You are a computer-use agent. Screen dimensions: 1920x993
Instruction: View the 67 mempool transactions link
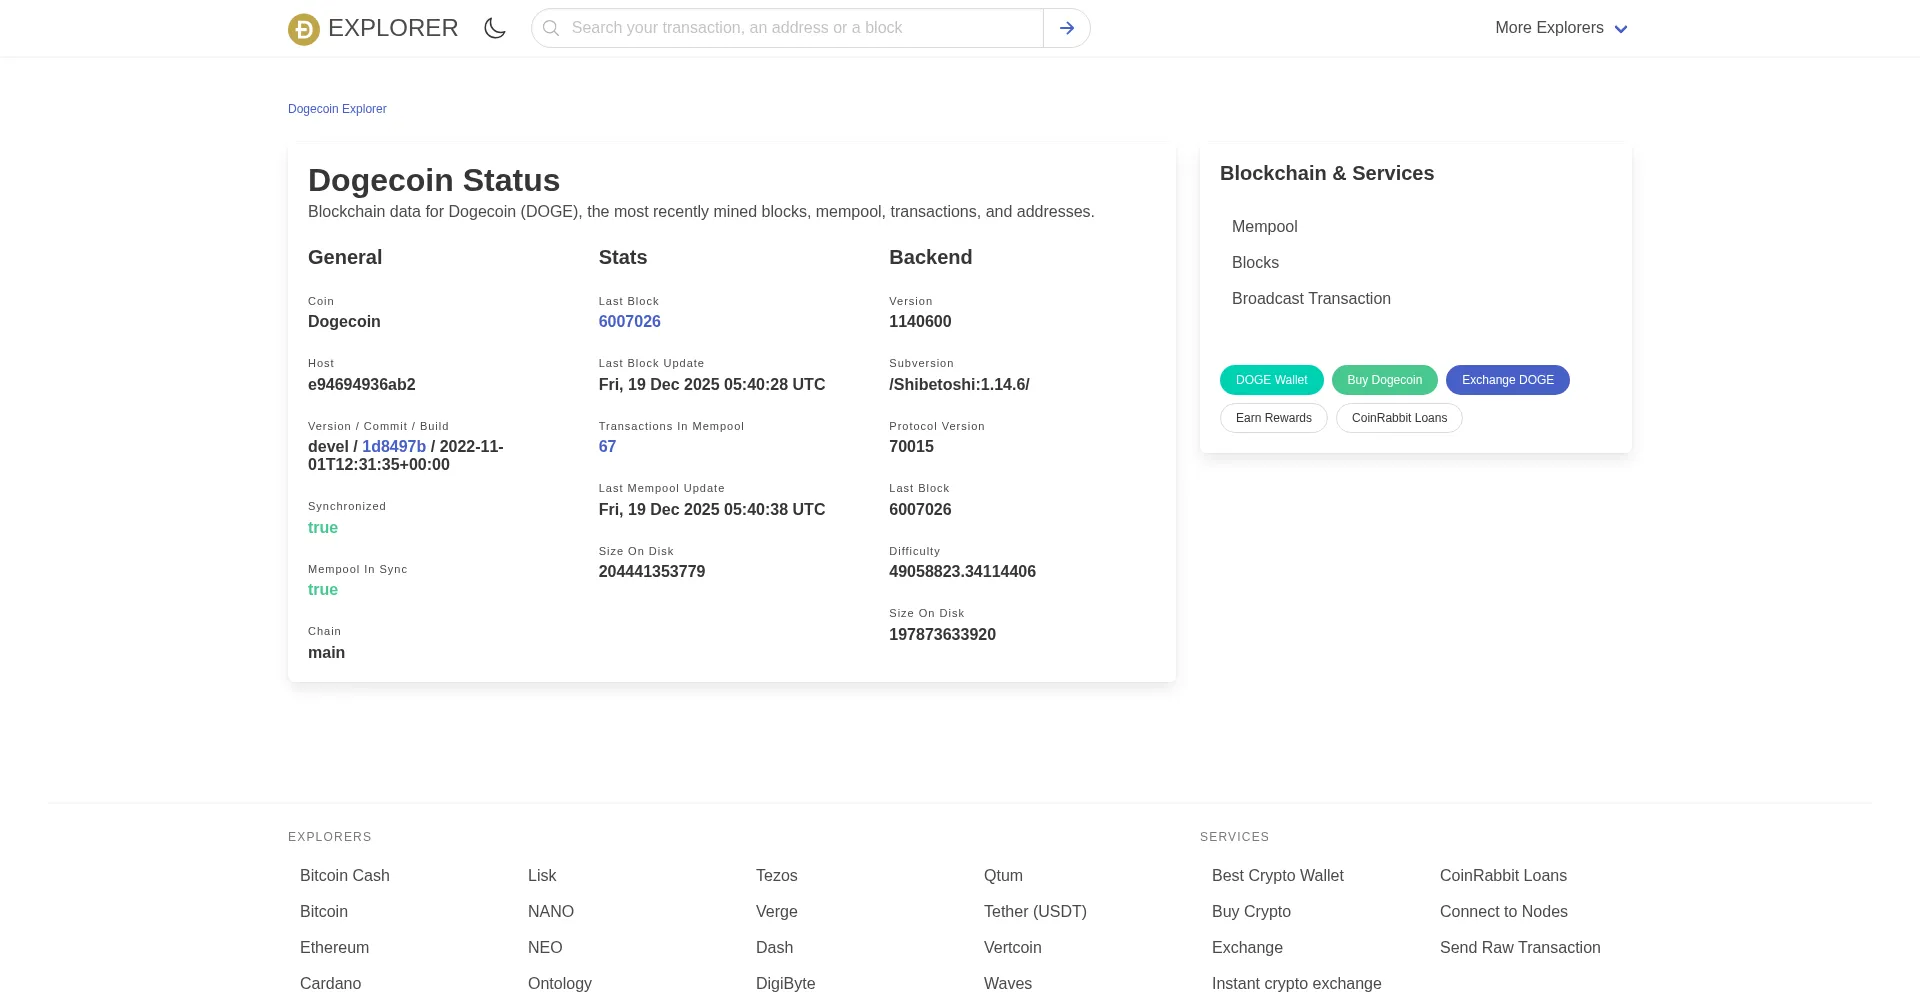pos(607,446)
